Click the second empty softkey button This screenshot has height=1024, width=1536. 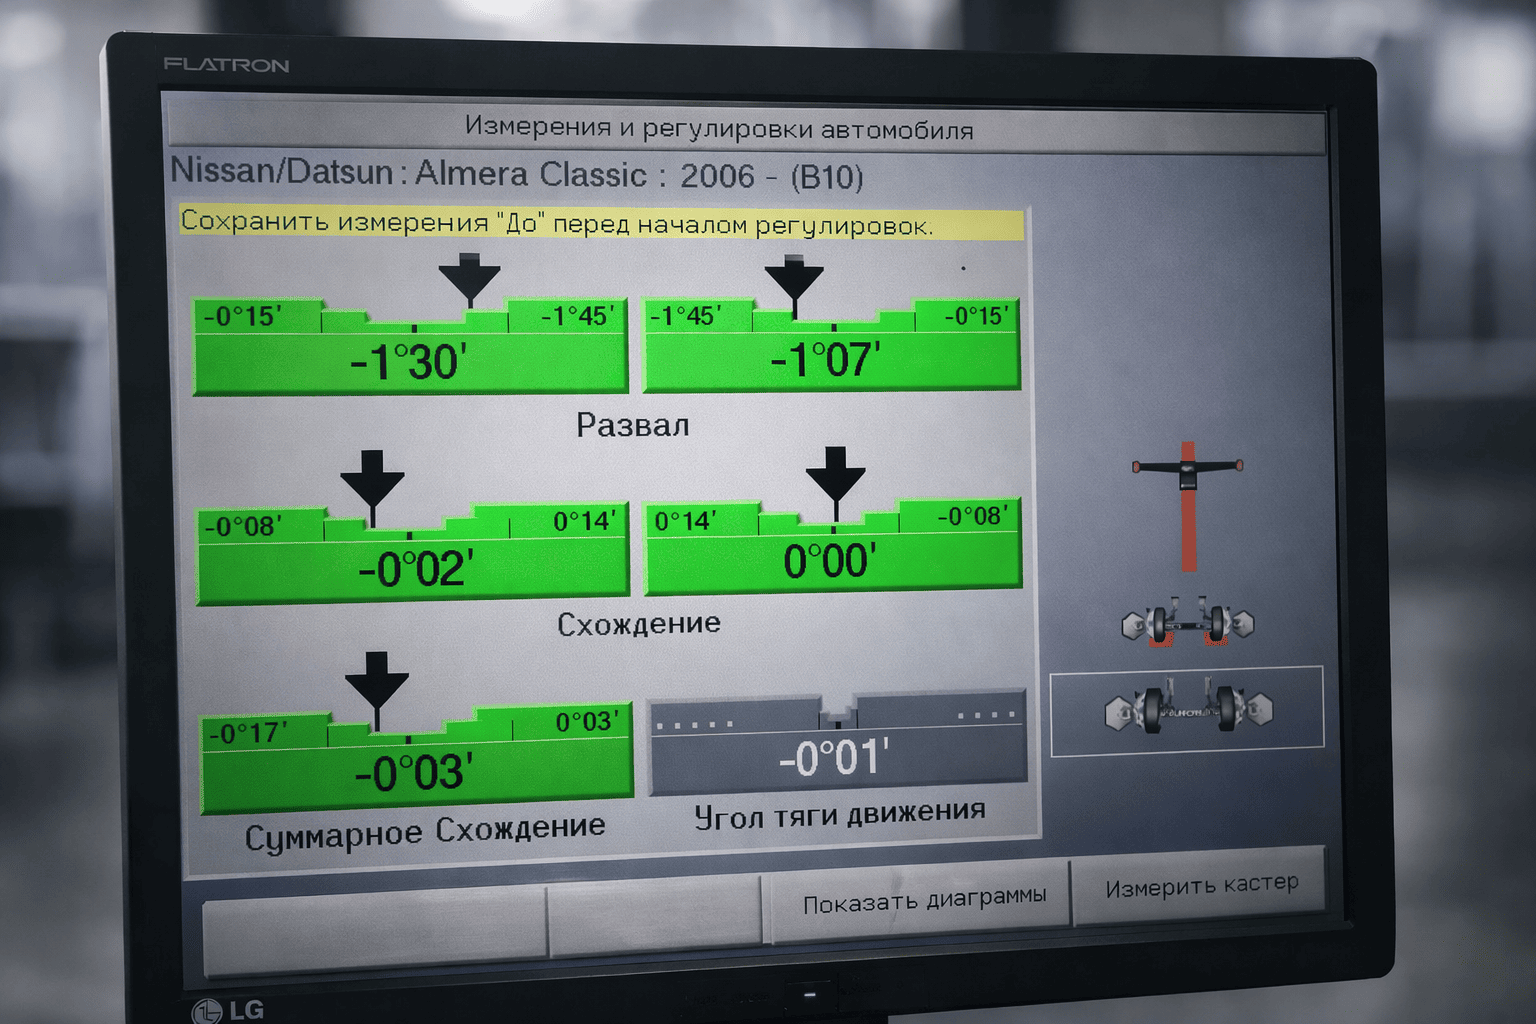coord(656,916)
